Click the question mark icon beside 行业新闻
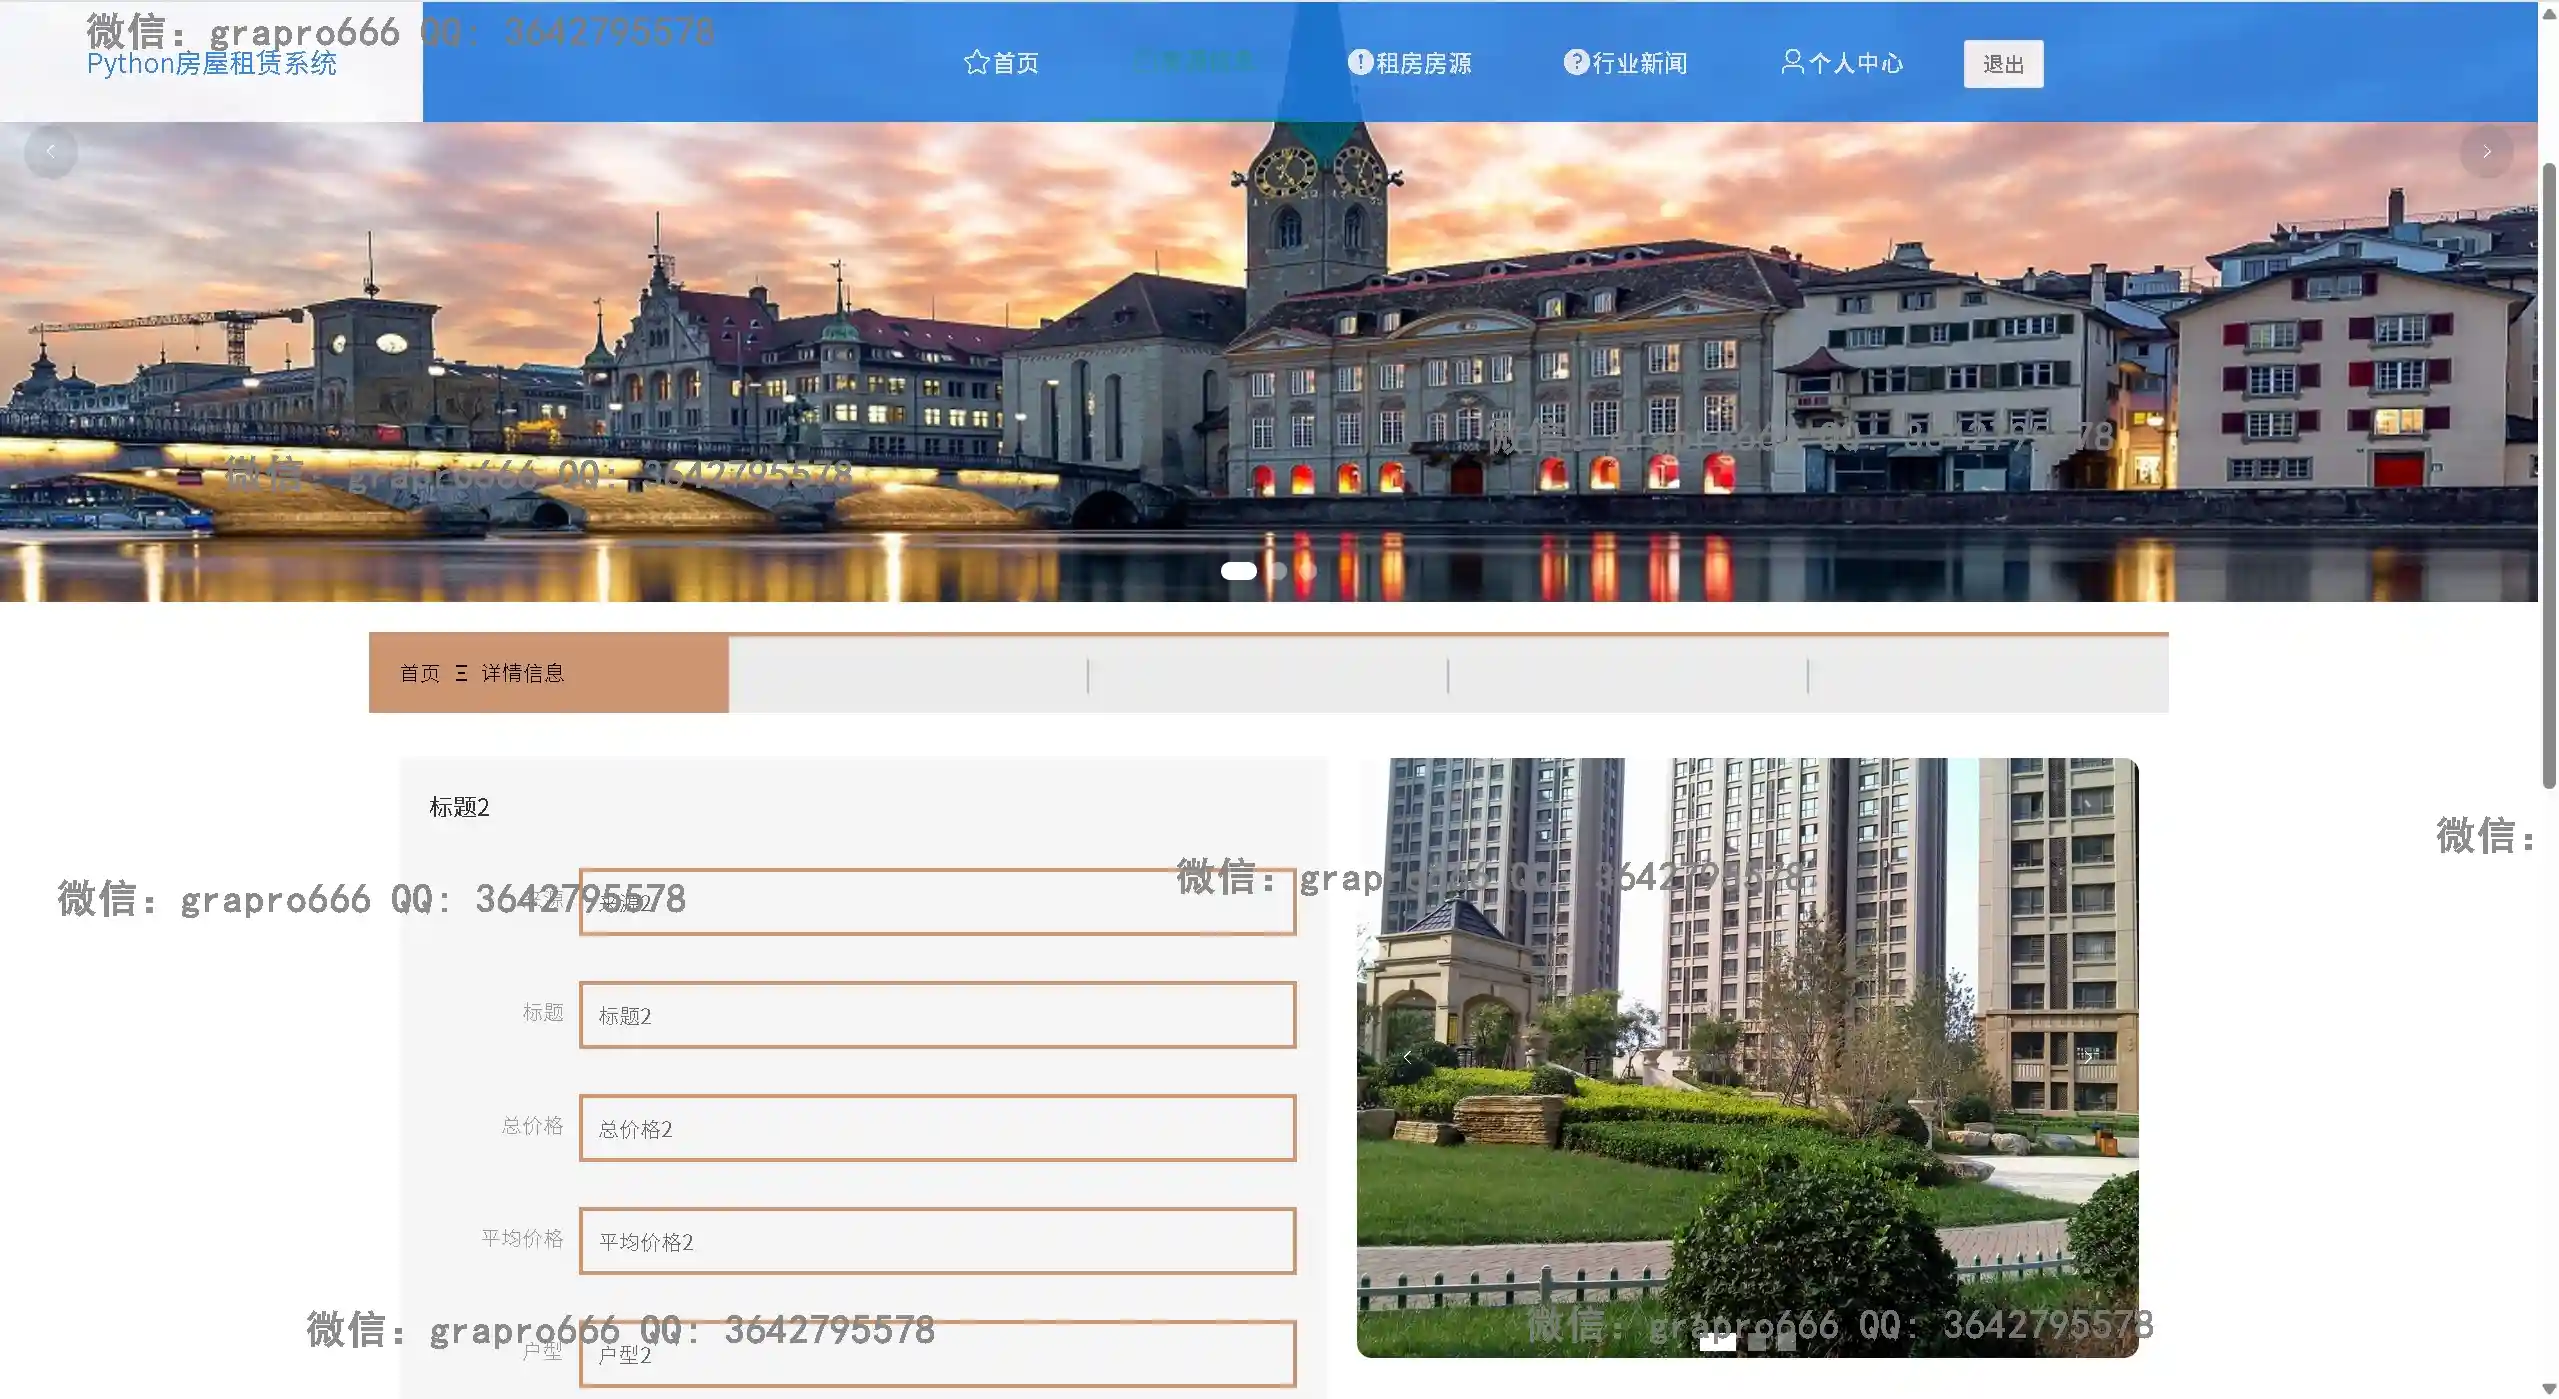The height and width of the screenshot is (1399, 2559). (x=1575, y=62)
